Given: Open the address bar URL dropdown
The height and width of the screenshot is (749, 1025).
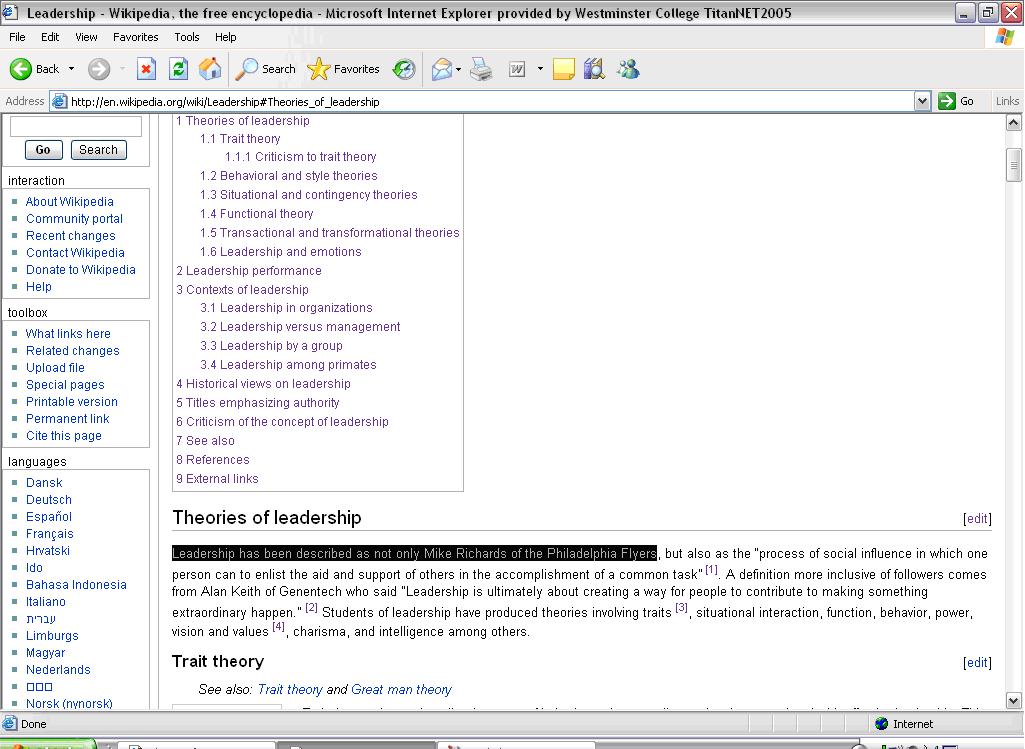Looking at the screenshot, I should pos(922,101).
